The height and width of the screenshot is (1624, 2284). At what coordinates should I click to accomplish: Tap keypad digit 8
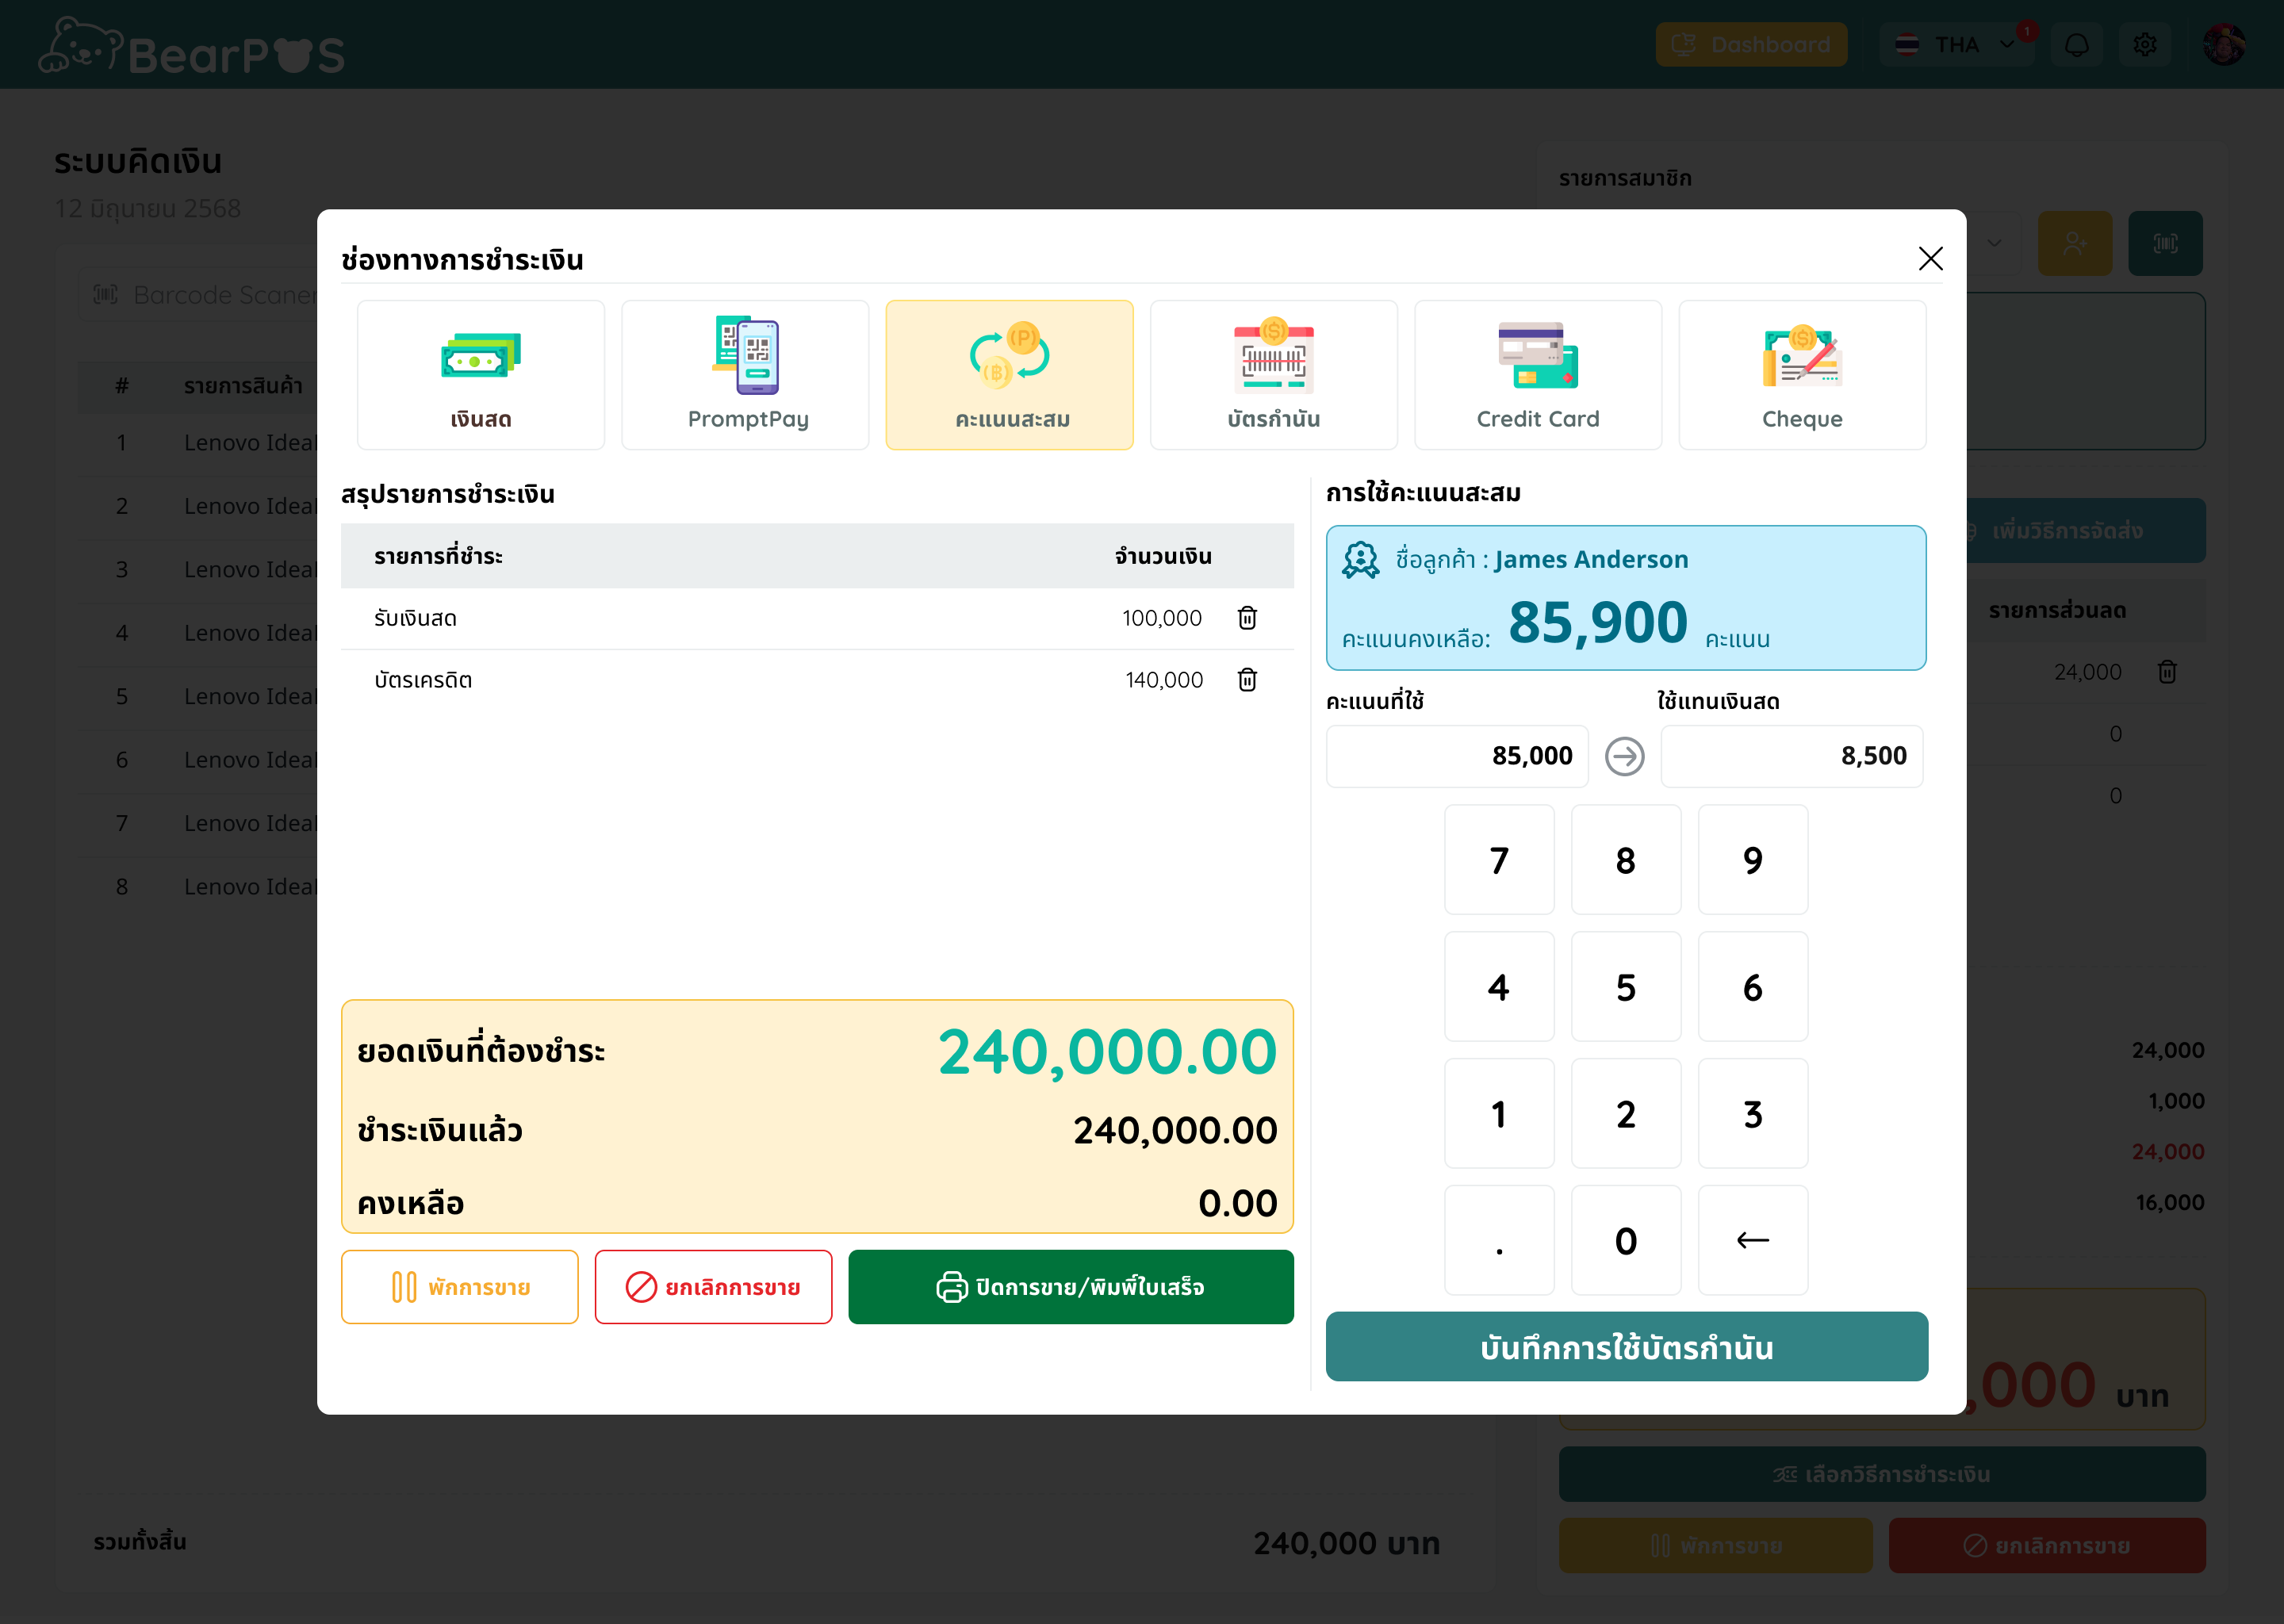[x=1626, y=860]
